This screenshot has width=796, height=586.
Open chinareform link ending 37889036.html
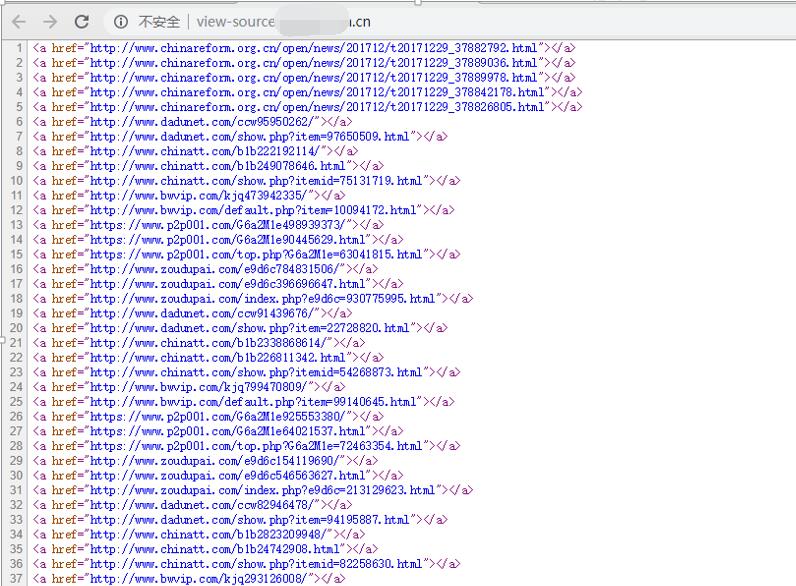313,63
